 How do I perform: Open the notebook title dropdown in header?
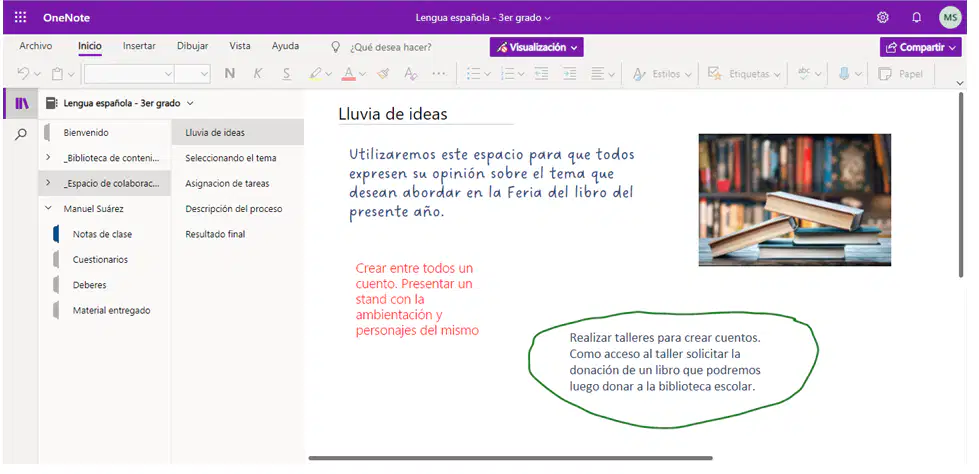483,18
